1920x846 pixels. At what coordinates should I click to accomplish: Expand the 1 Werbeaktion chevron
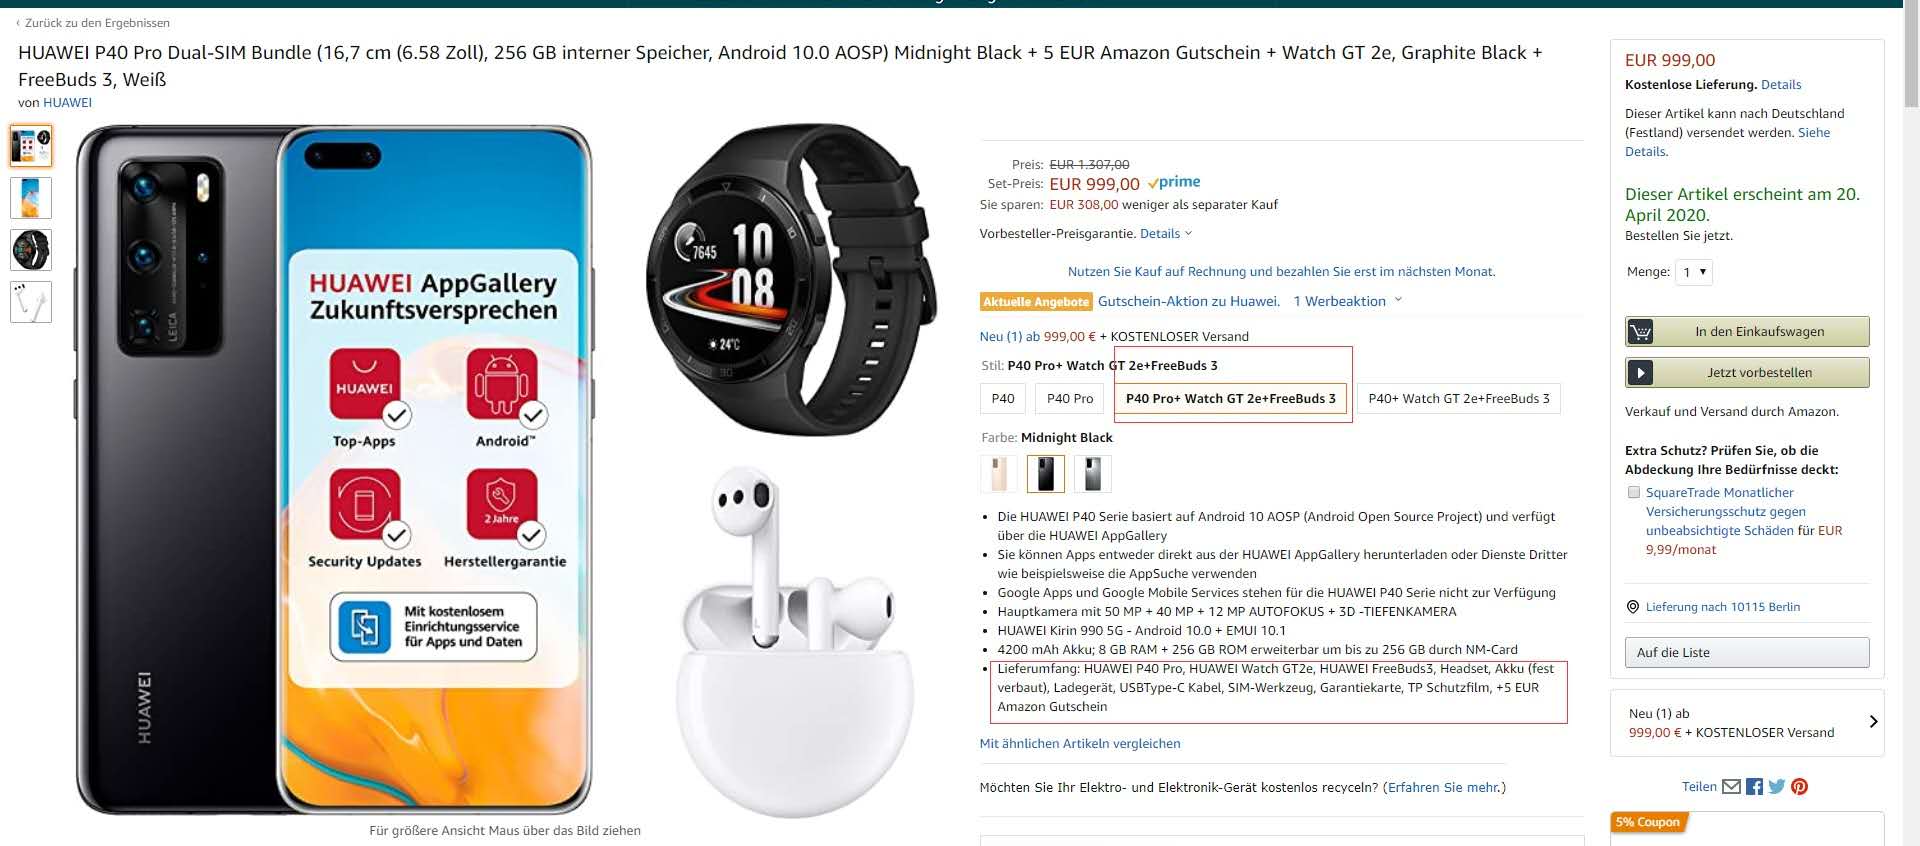[x=1398, y=300]
